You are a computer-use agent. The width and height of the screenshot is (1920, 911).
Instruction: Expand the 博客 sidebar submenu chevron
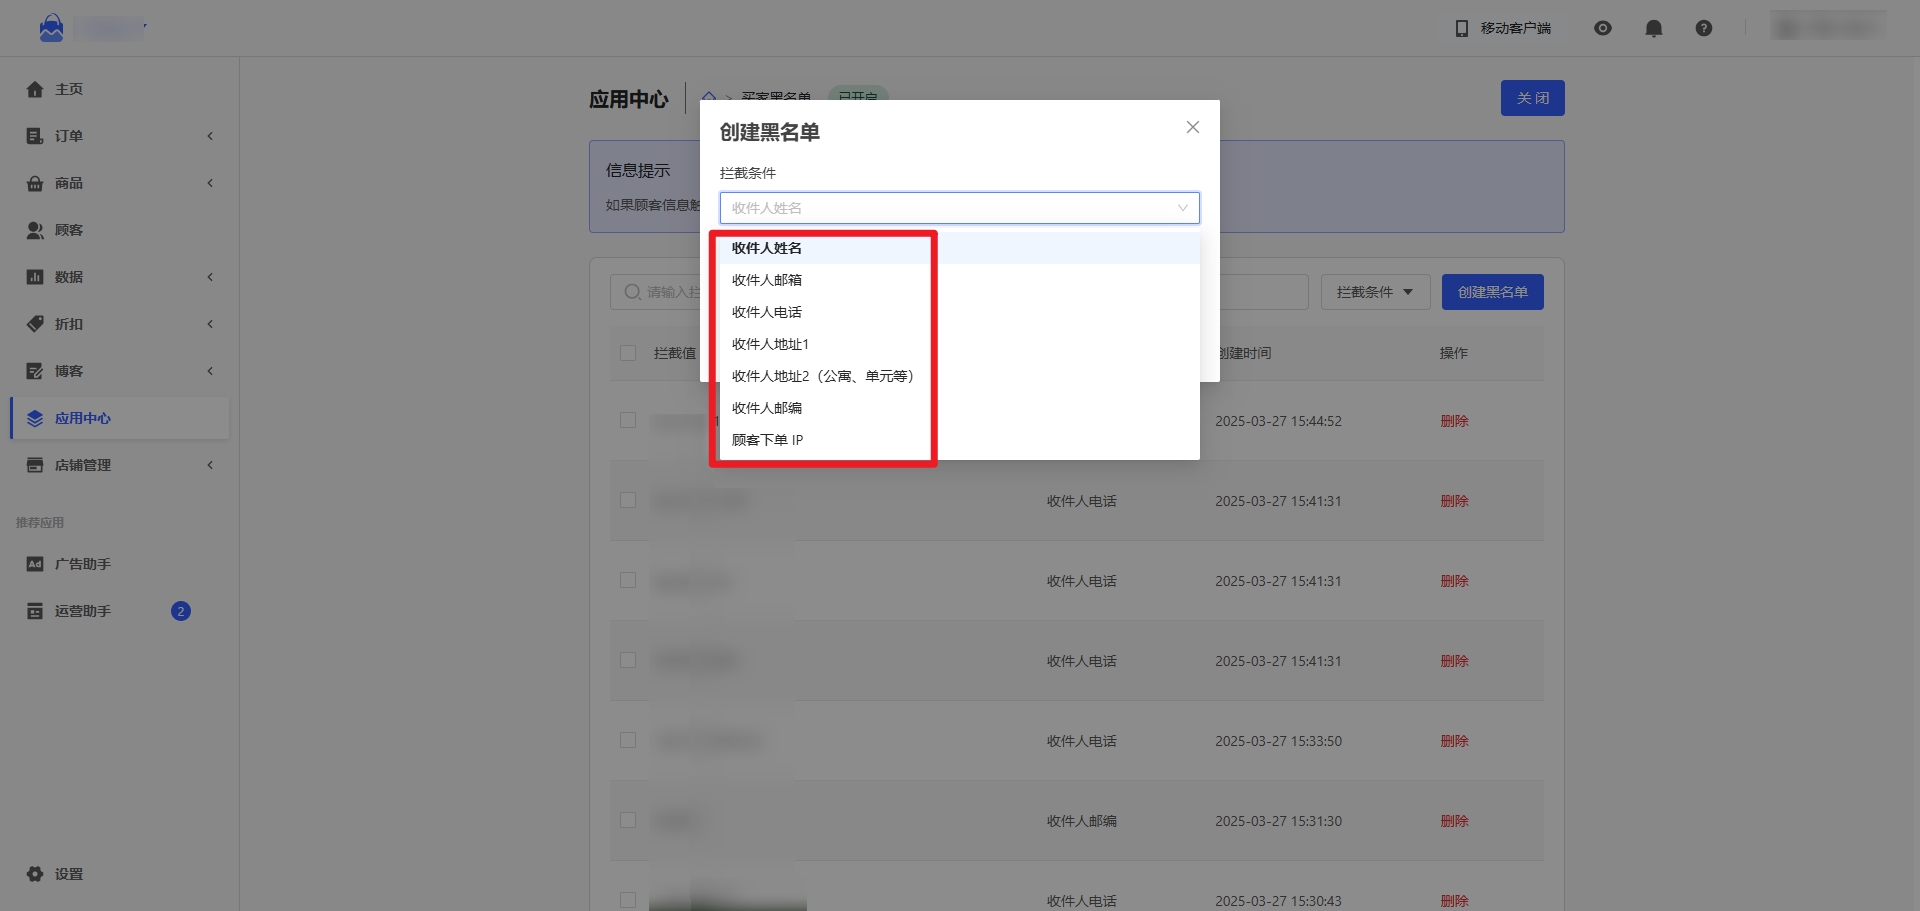click(x=210, y=371)
